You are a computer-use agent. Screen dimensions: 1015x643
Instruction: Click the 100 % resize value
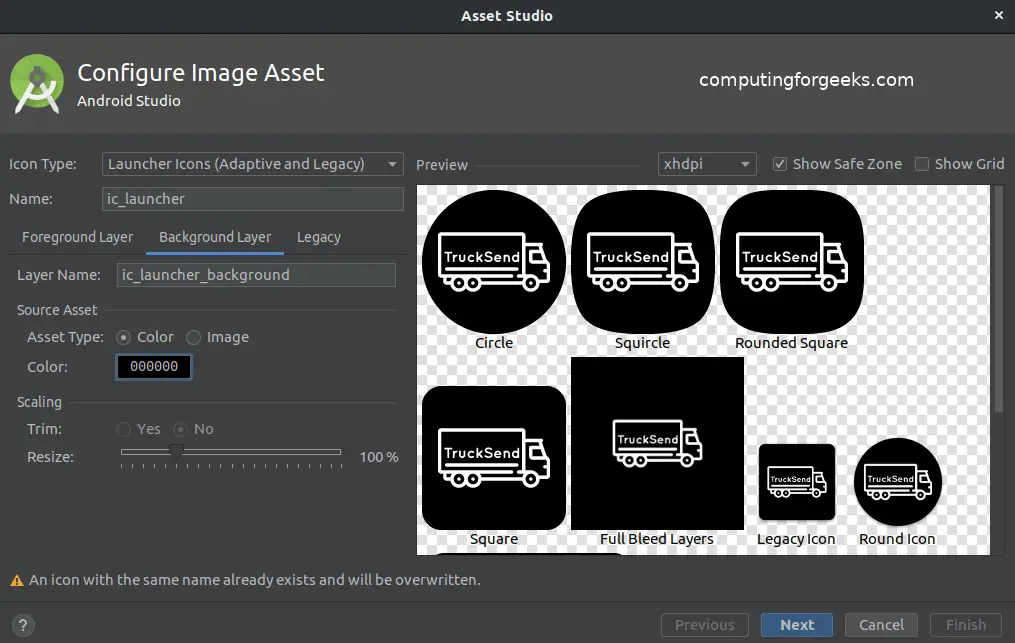coord(379,457)
